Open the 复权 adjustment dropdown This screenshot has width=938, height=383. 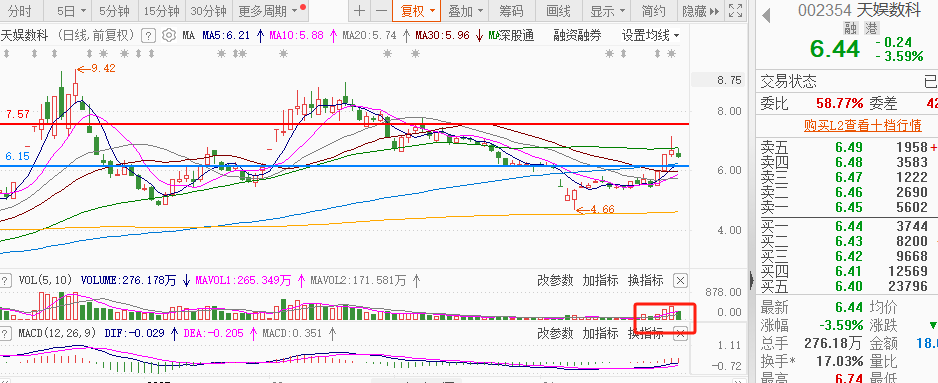(417, 11)
